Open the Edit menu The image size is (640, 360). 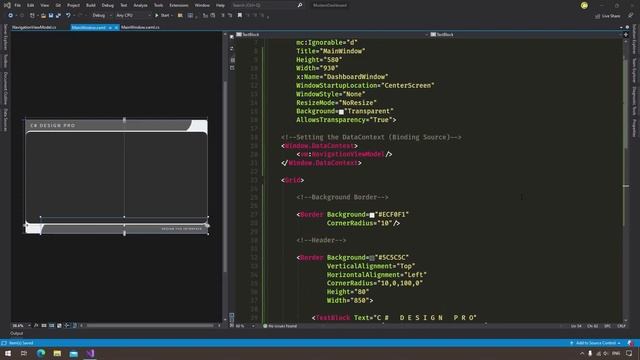[x=31, y=5]
